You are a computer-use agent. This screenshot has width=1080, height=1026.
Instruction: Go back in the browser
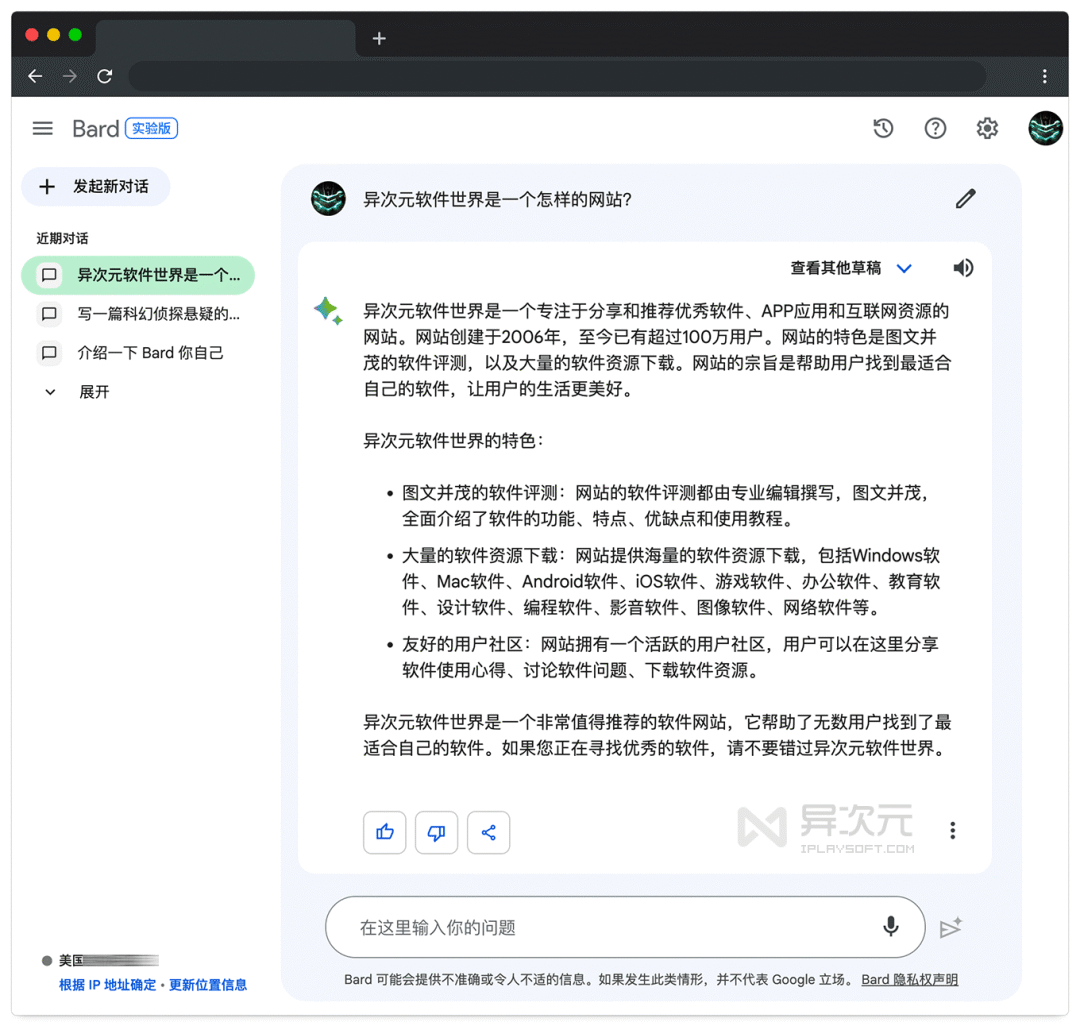[35, 76]
